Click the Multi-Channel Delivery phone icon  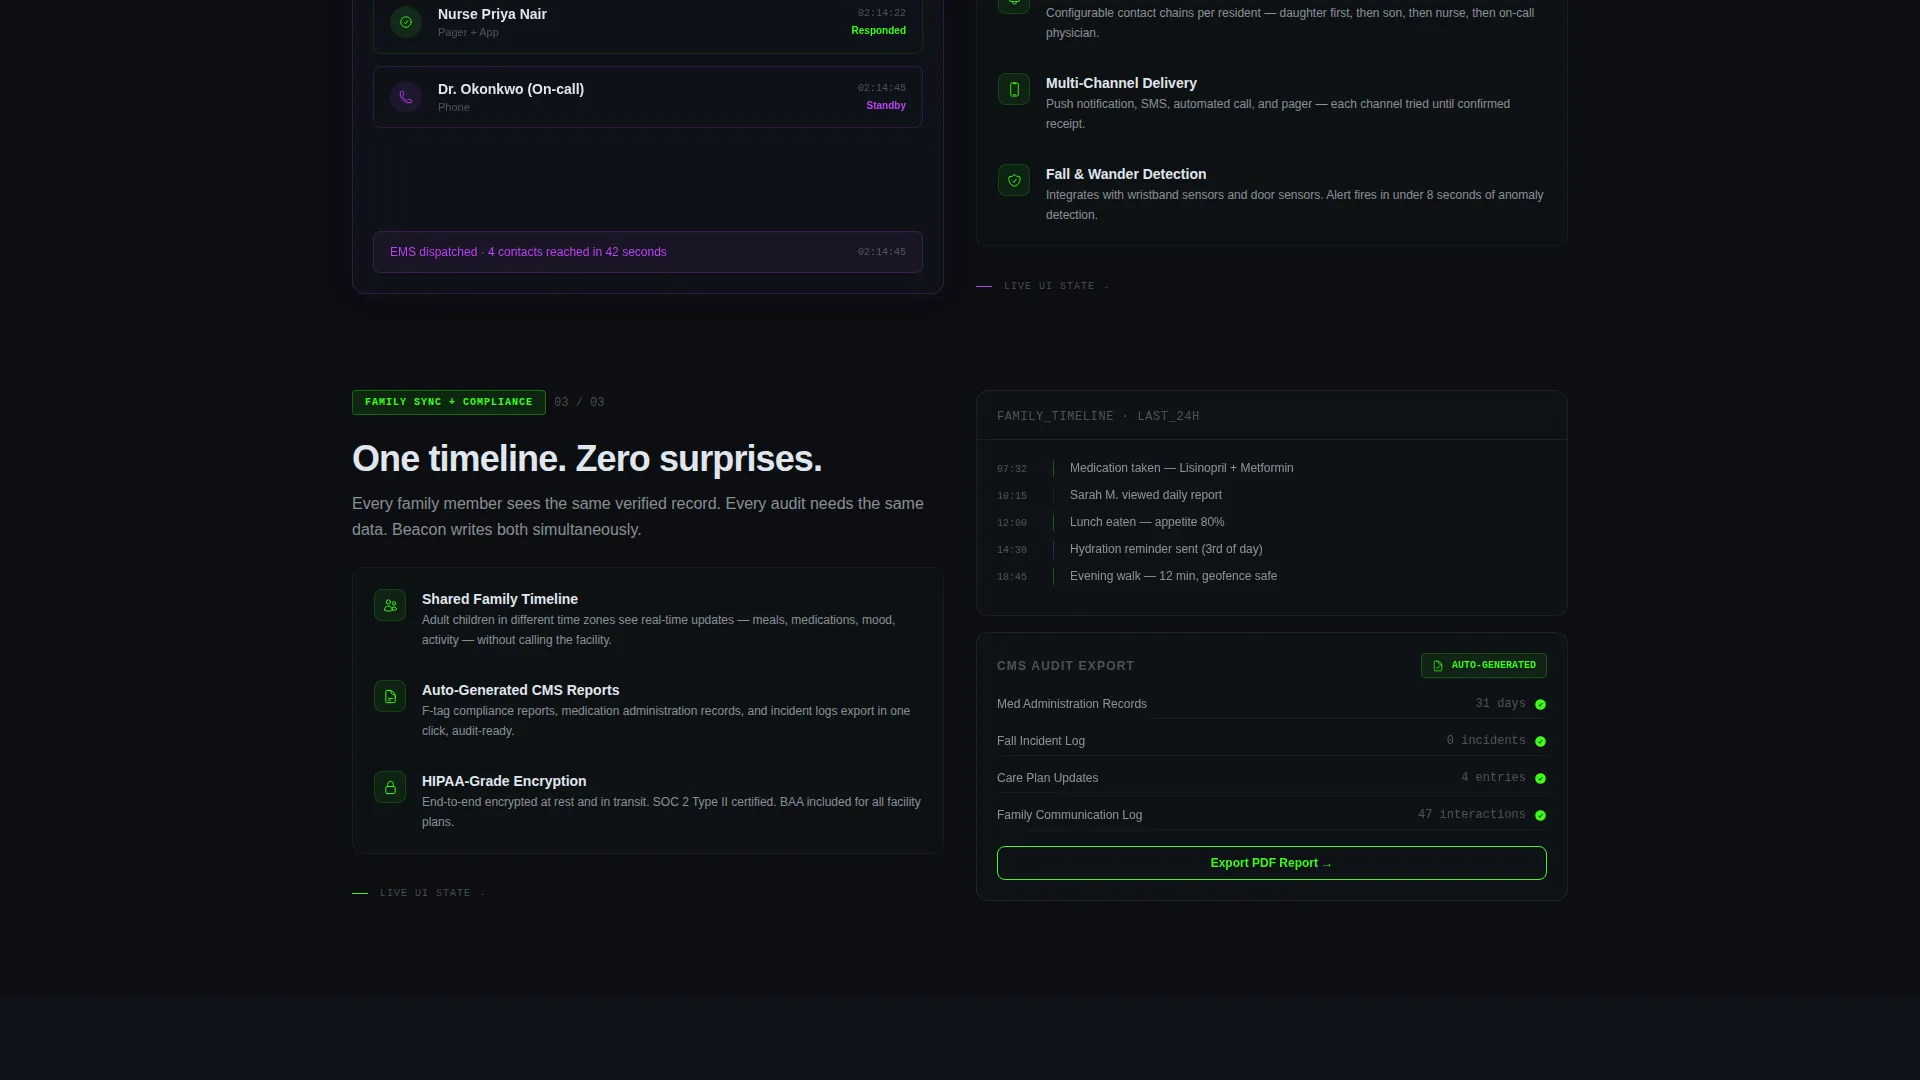pos(1014,89)
